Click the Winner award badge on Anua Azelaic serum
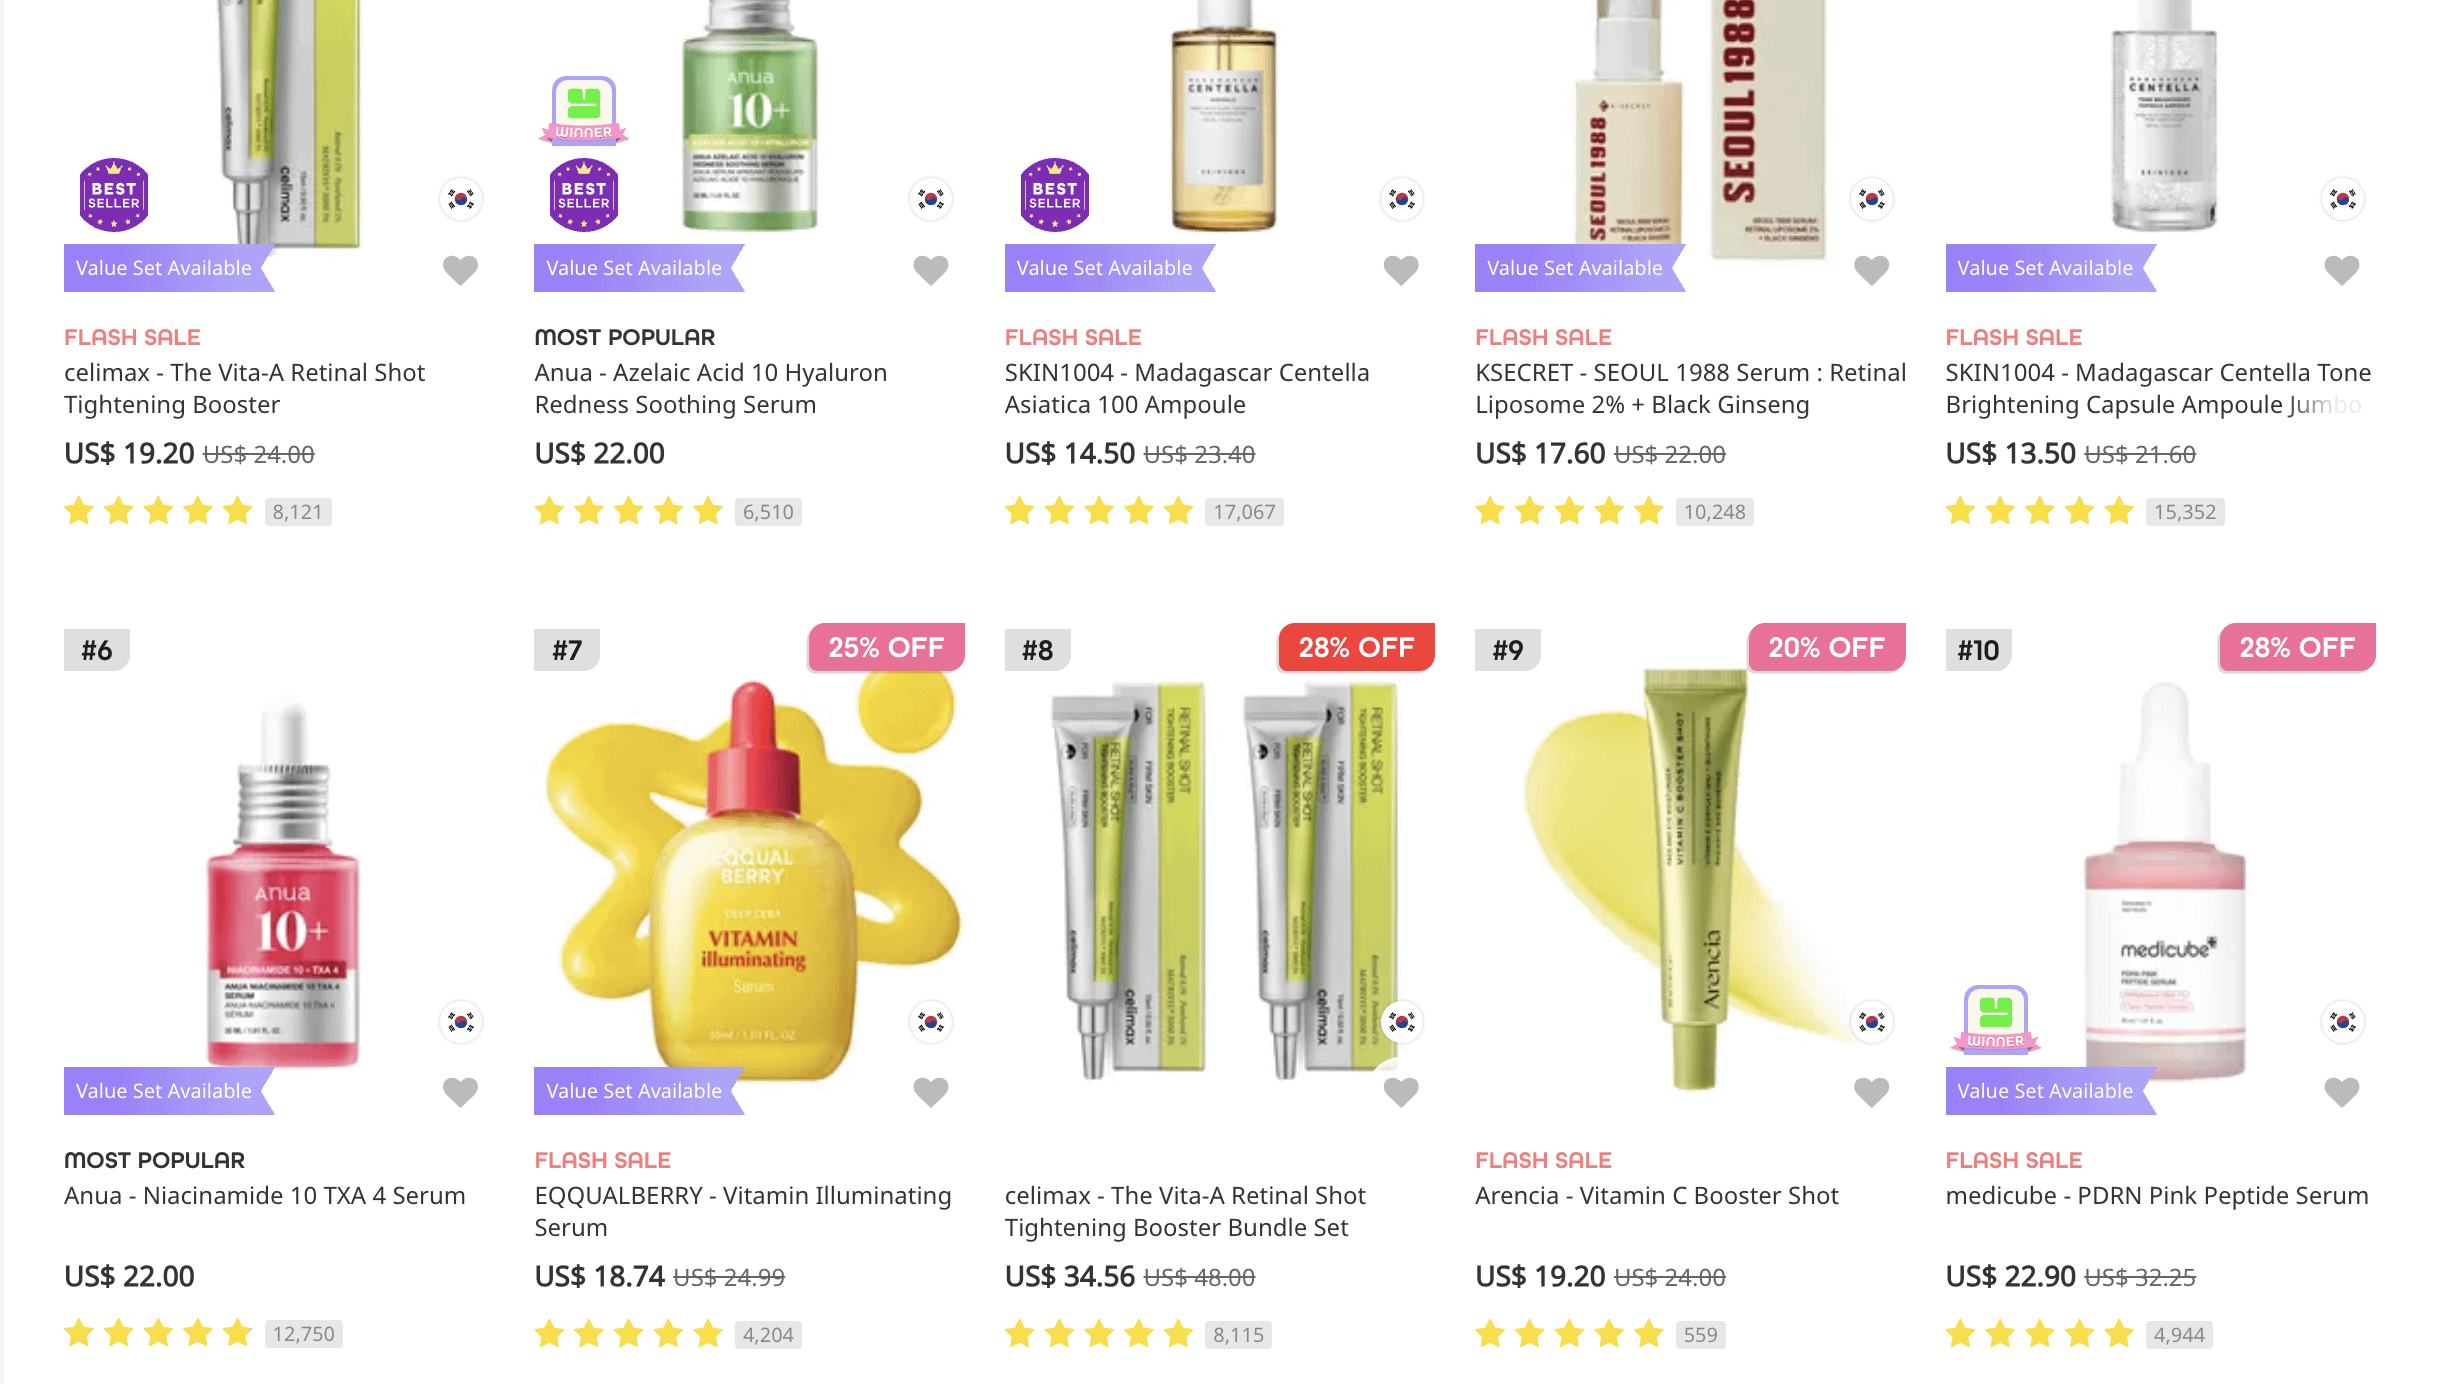The width and height of the screenshot is (2442, 1384). (584, 110)
